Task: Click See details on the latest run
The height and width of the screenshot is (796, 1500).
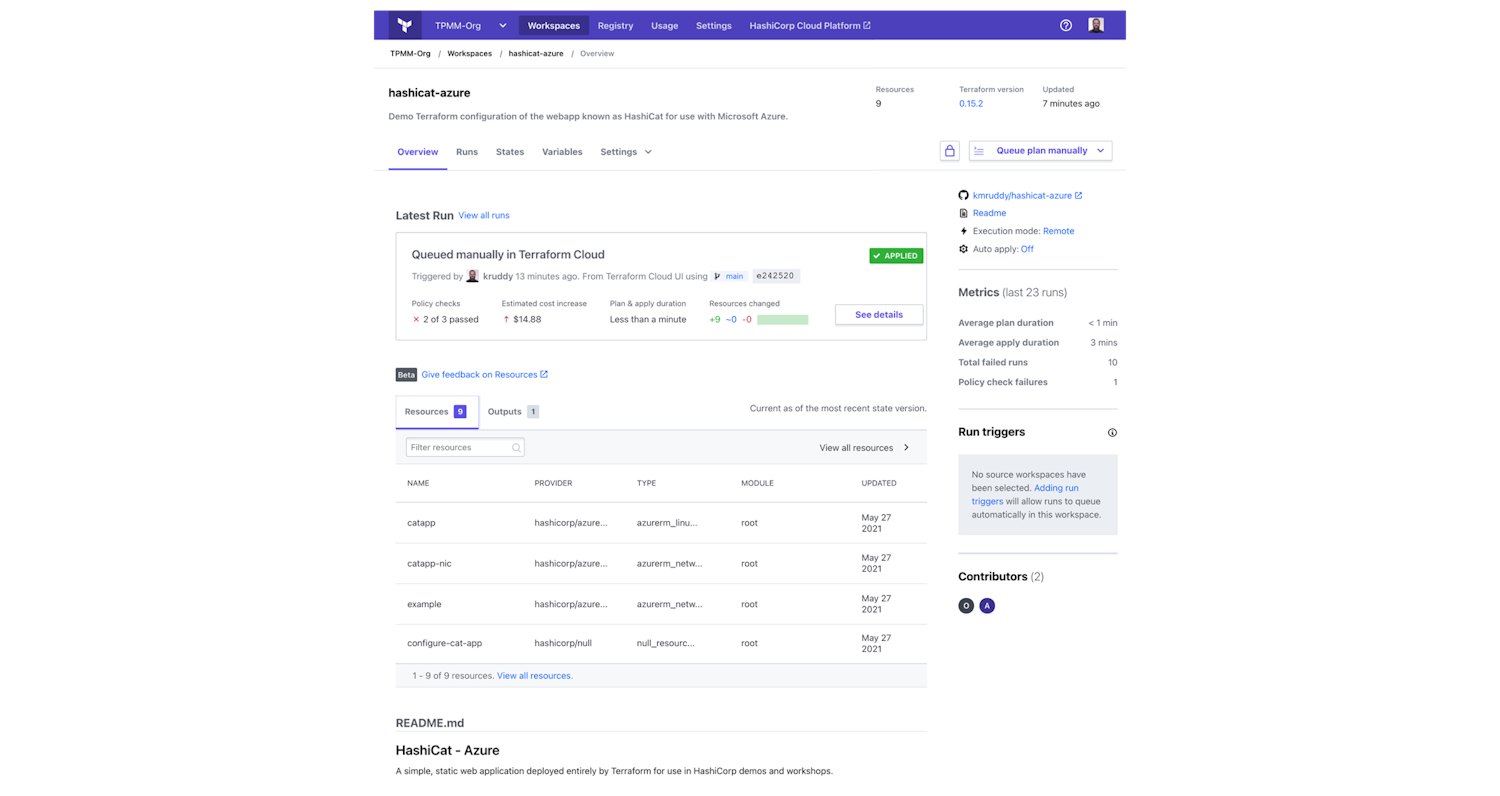Action: point(878,314)
